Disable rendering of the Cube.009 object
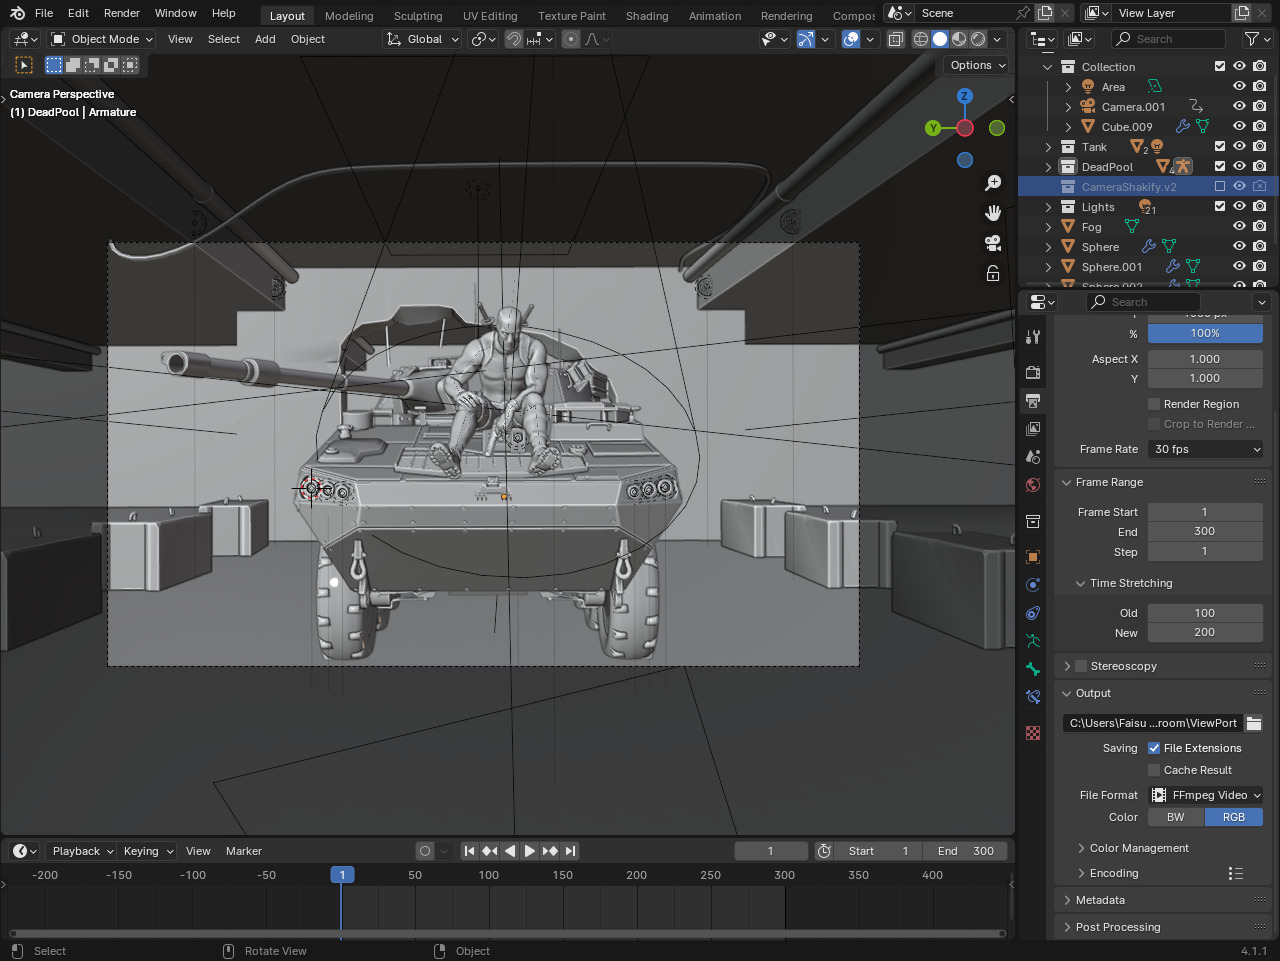 (1260, 126)
